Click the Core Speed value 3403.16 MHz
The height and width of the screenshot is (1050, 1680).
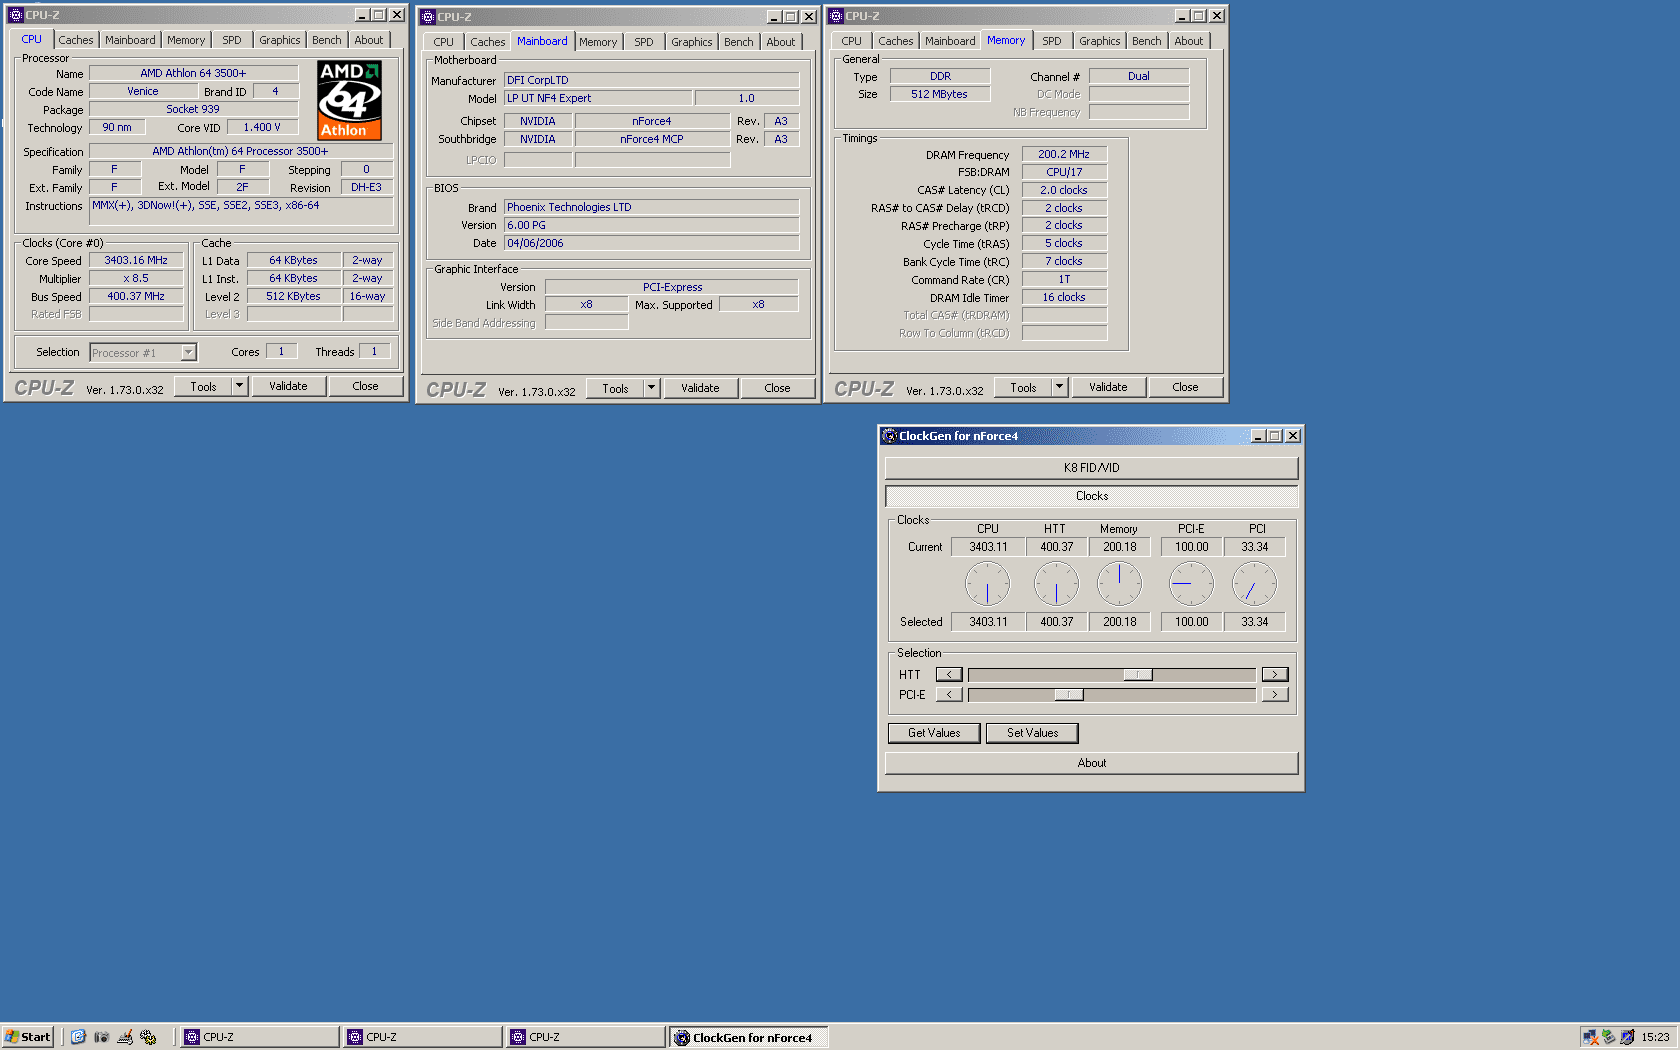coord(136,260)
